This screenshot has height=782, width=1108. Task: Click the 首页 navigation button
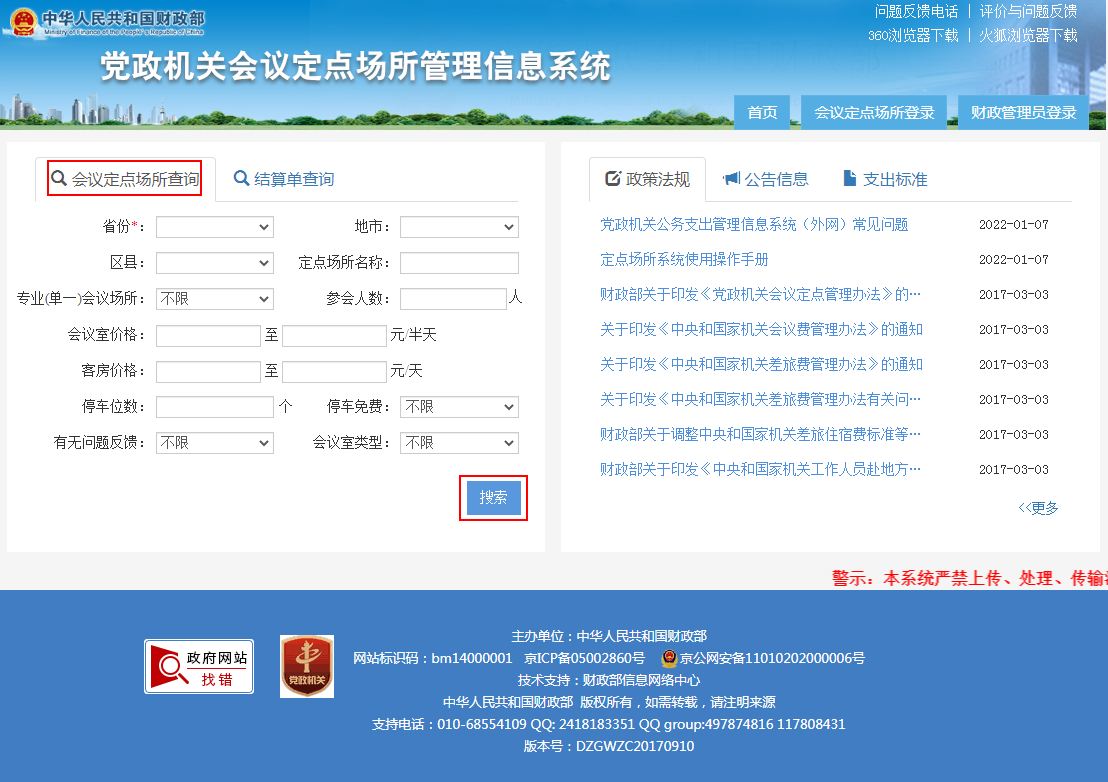pyautogui.click(x=762, y=113)
